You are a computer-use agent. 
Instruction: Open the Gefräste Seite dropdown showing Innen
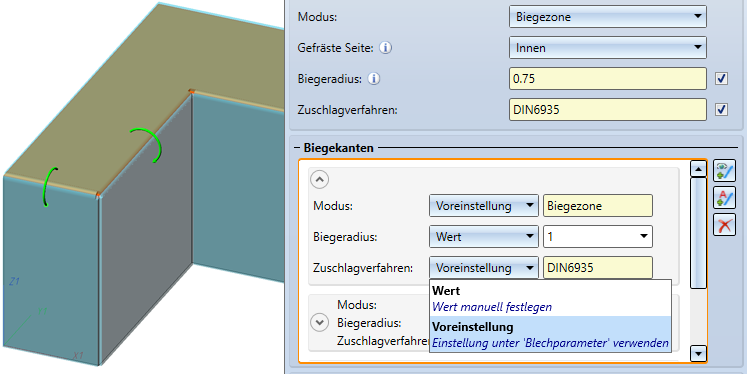click(x=607, y=48)
